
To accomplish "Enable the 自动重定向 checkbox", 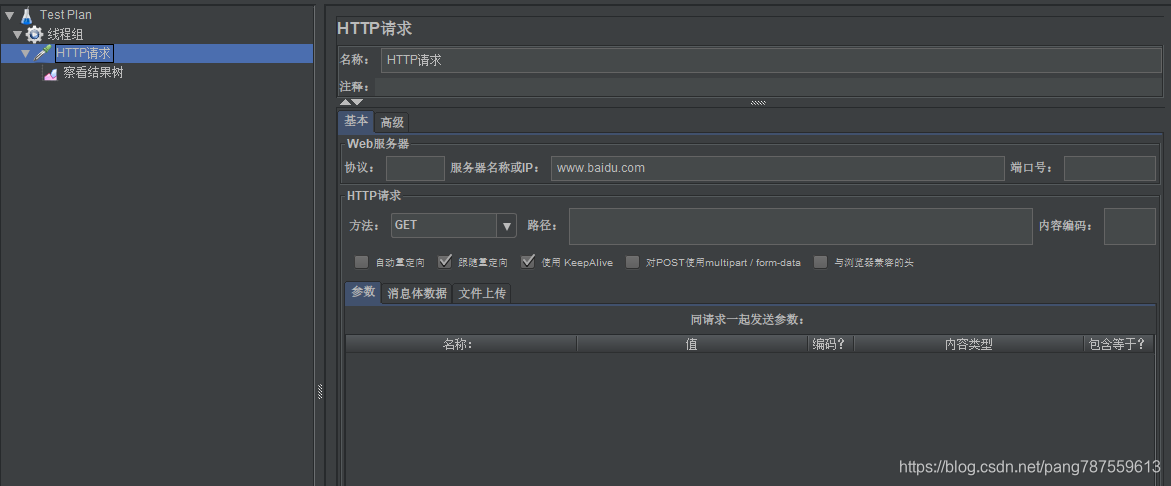I will click(x=361, y=262).
